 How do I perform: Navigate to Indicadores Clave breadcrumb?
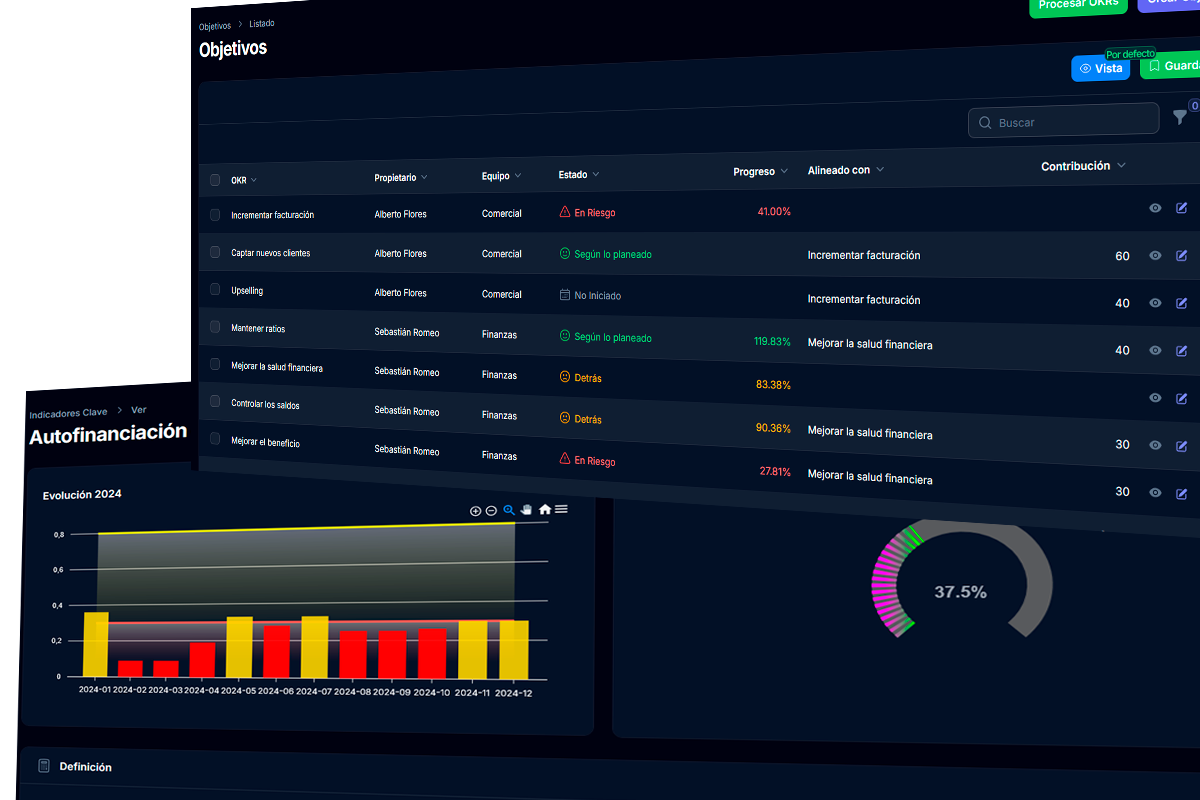coord(68,414)
